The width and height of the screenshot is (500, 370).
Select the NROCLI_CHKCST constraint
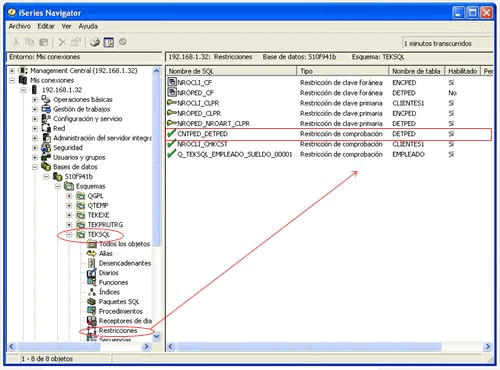(x=202, y=144)
